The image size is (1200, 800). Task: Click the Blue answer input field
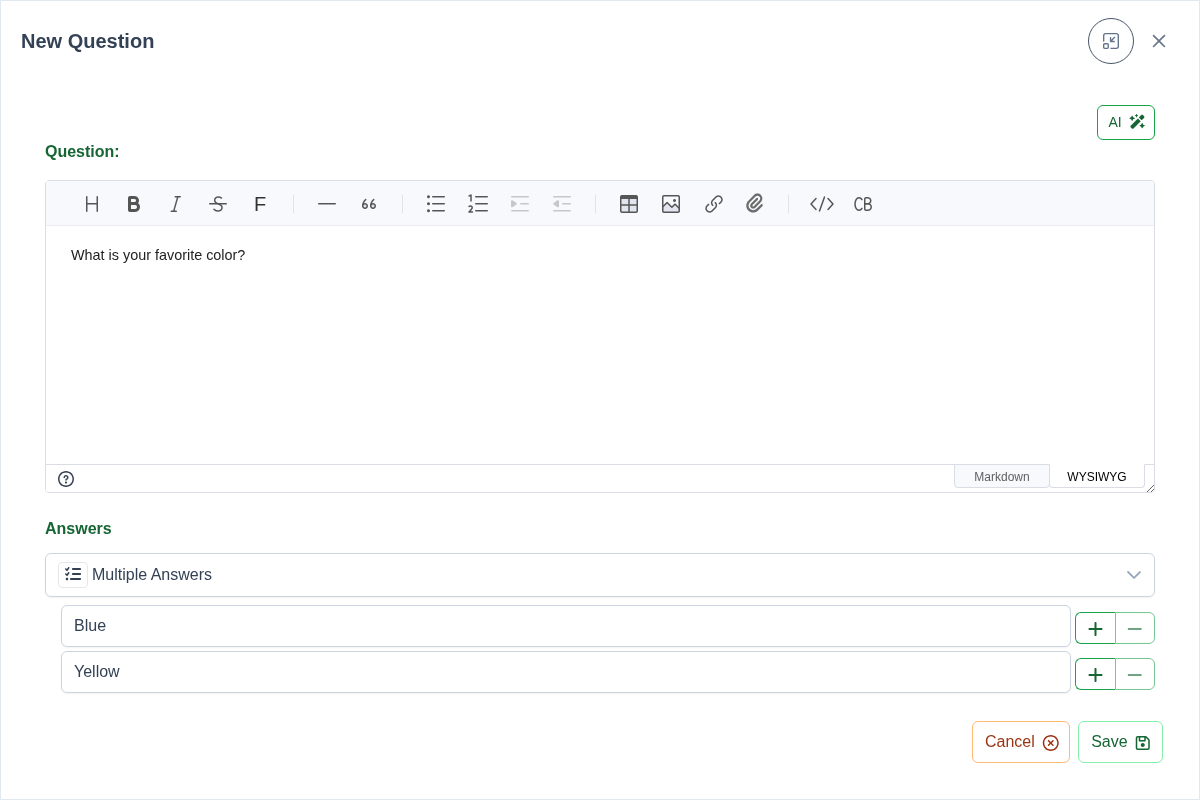coord(566,626)
